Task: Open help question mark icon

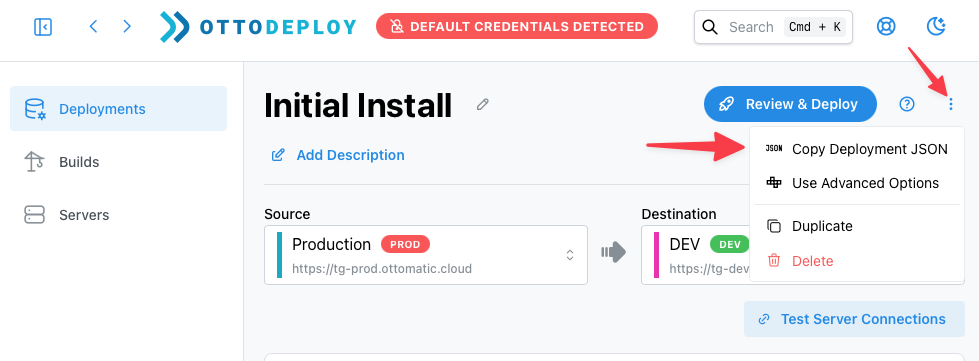Action: click(907, 104)
